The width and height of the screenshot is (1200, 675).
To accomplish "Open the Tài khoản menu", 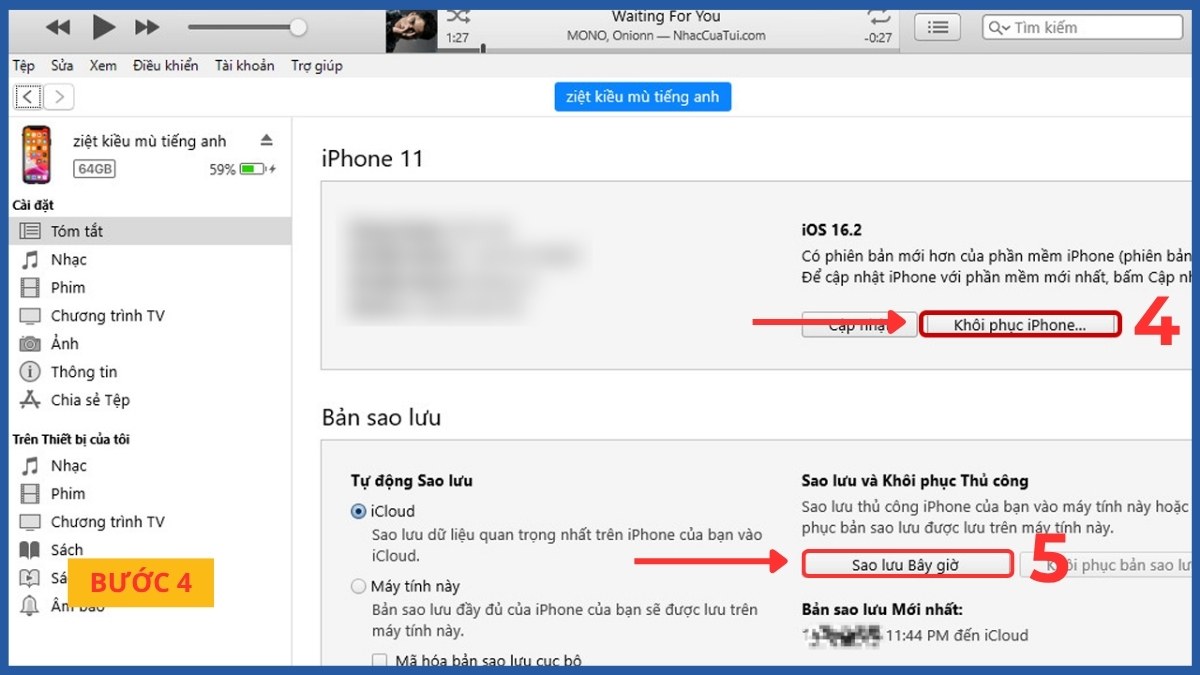I will pyautogui.click(x=244, y=66).
